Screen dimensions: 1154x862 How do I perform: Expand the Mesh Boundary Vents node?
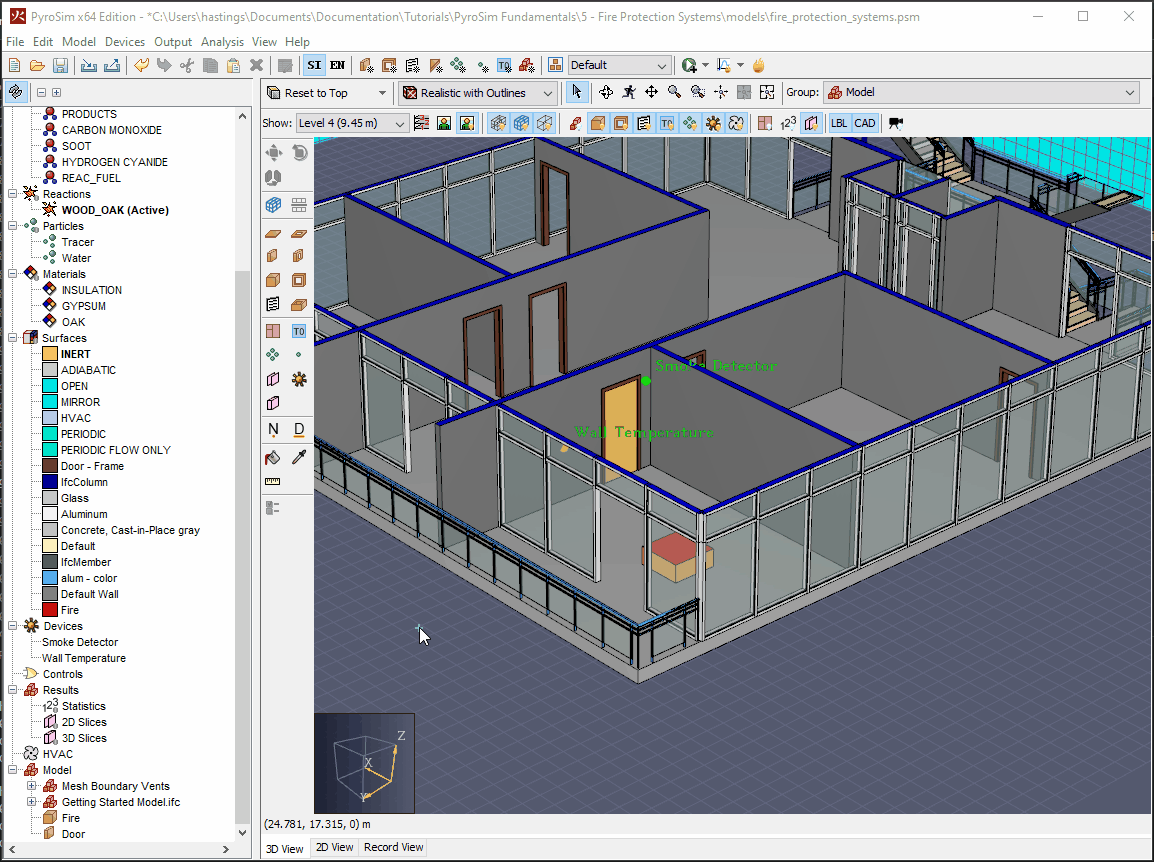pos(32,786)
